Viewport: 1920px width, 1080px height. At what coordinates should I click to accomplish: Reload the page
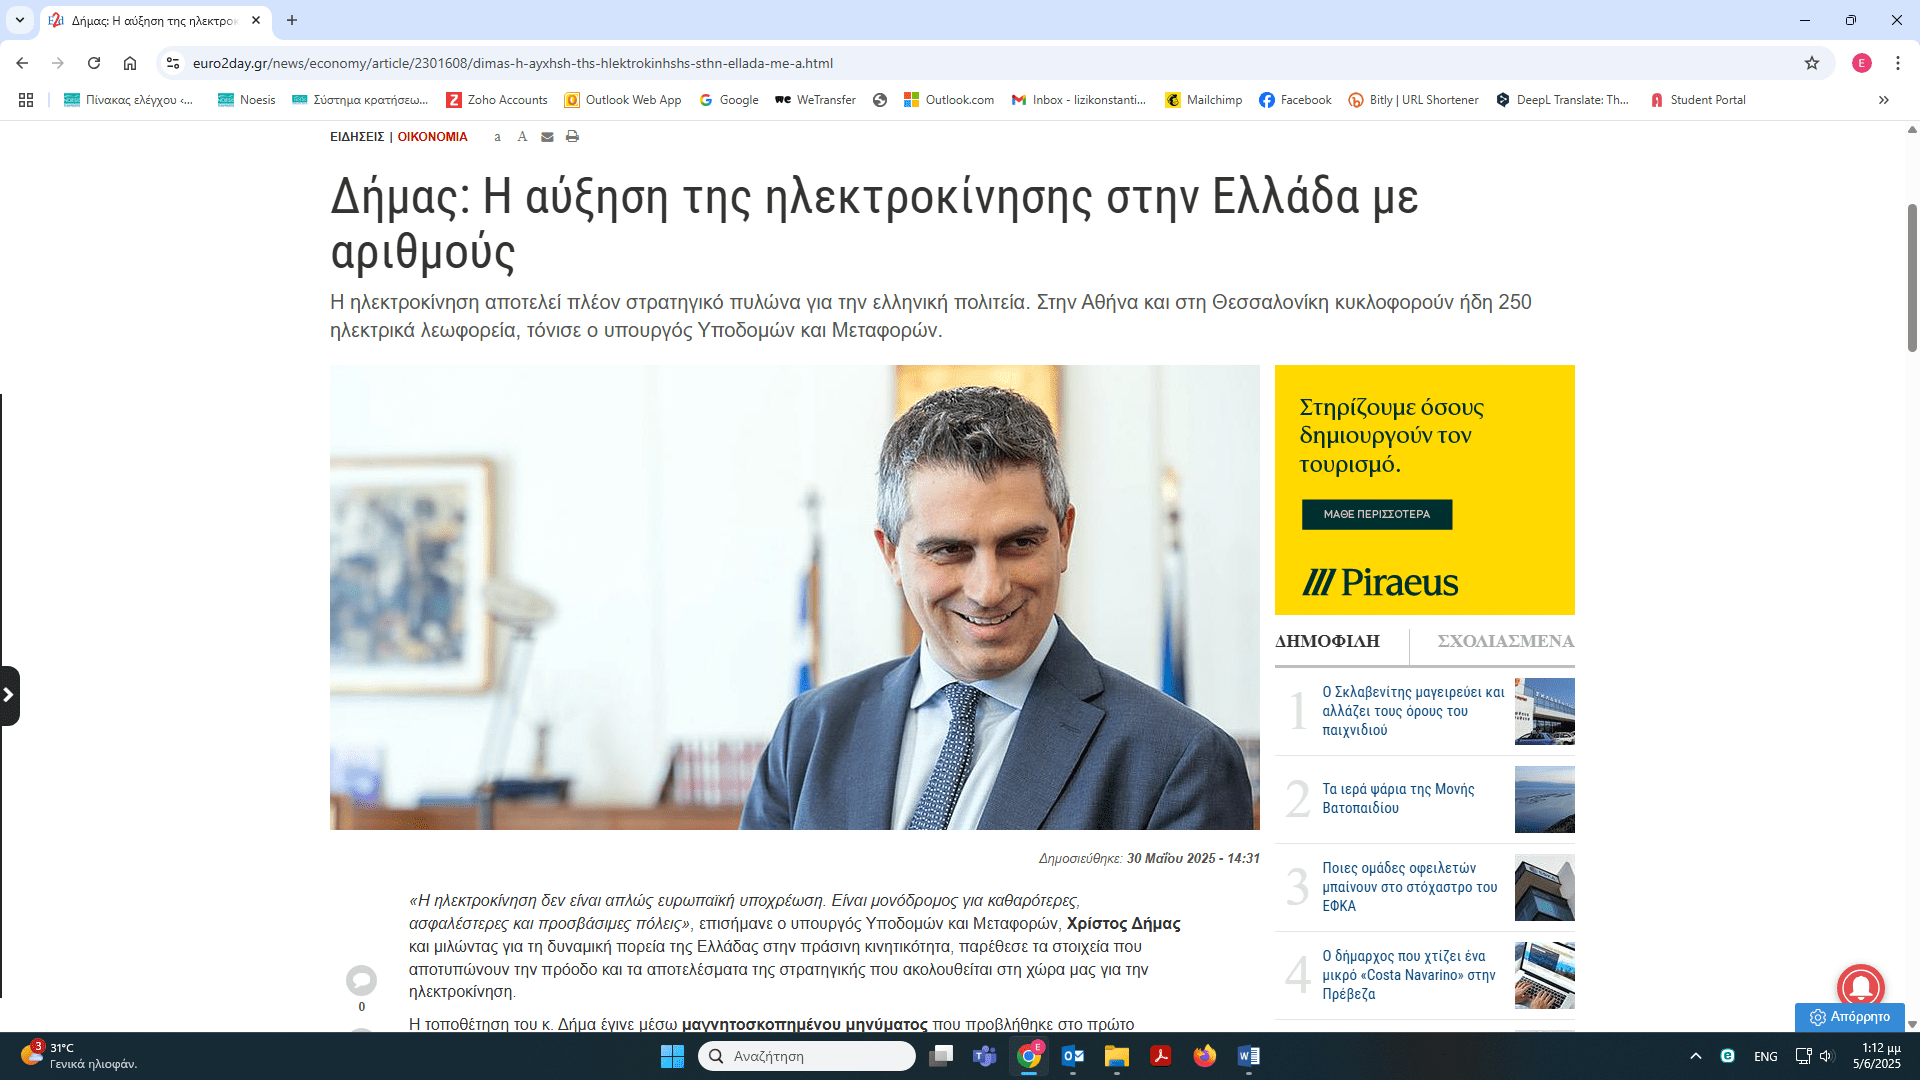coord(94,63)
